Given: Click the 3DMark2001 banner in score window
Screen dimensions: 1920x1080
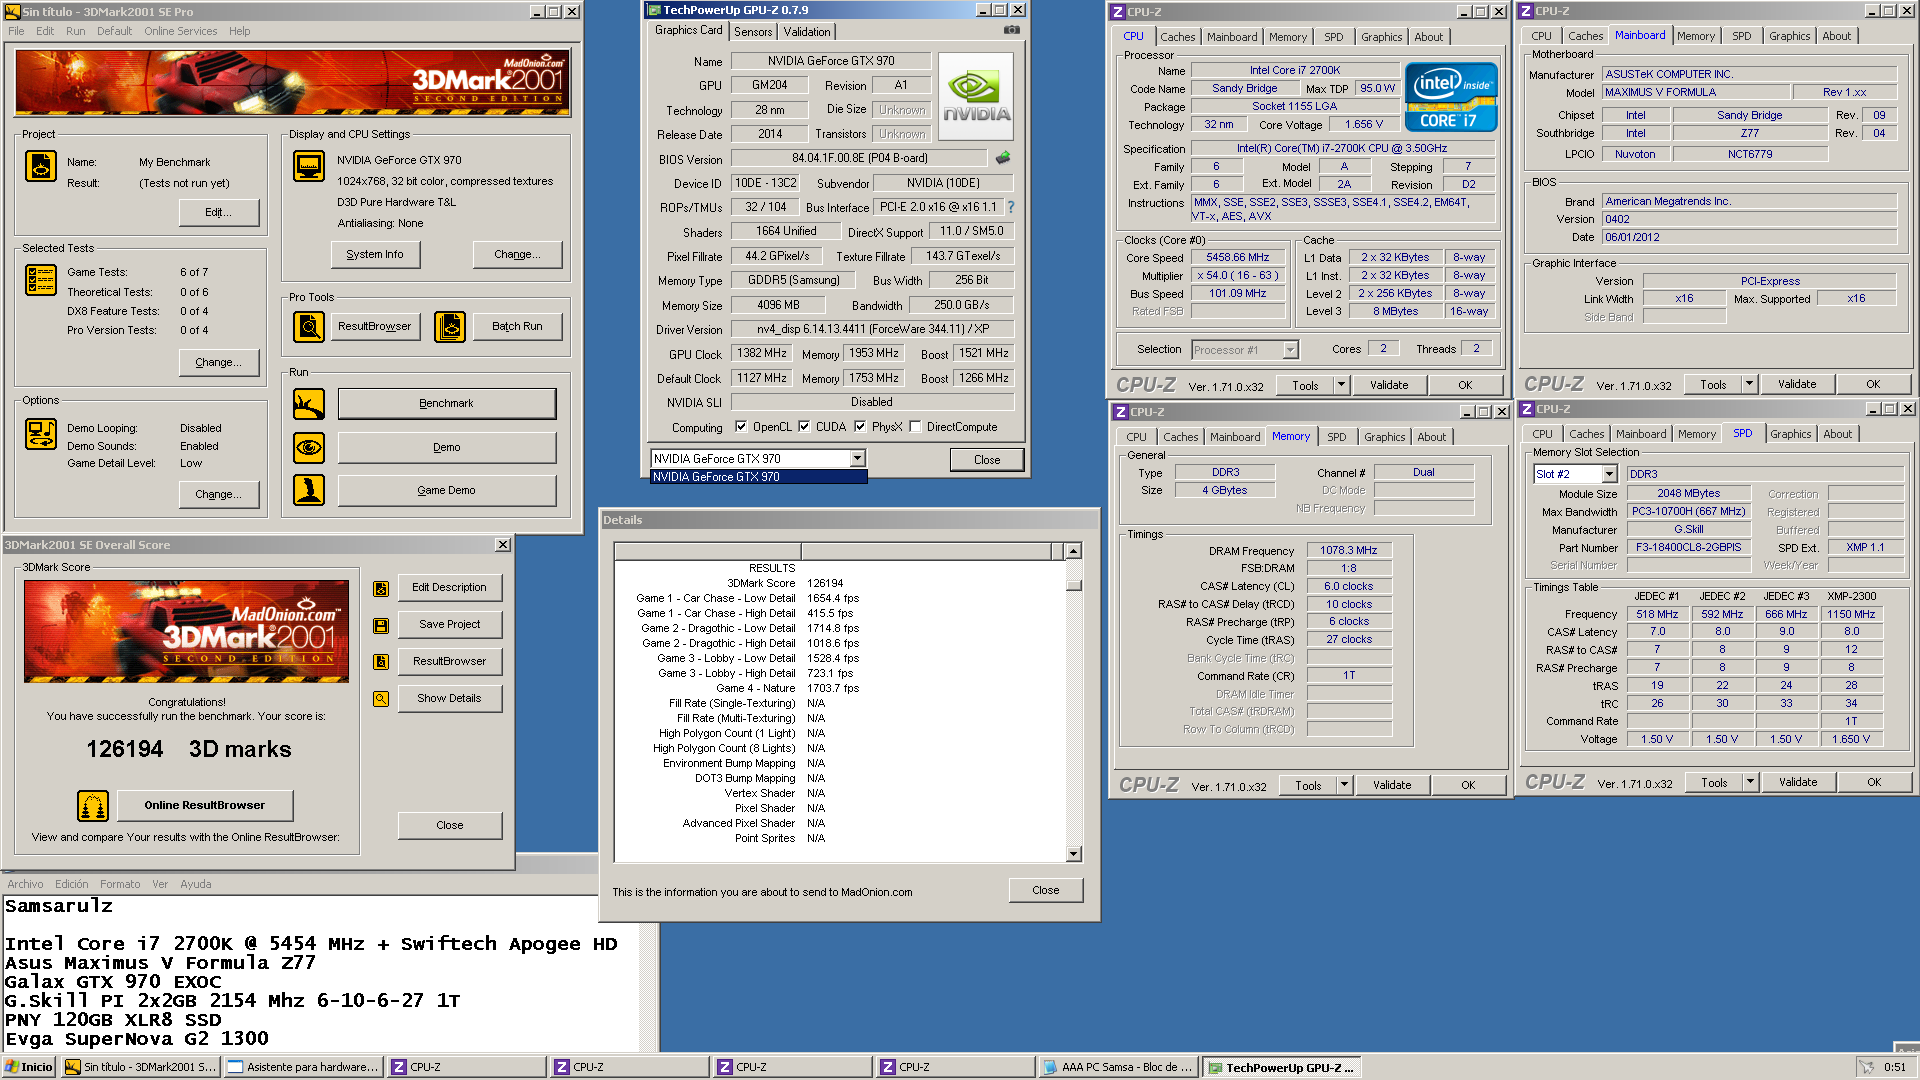Looking at the screenshot, I should tap(187, 631).
